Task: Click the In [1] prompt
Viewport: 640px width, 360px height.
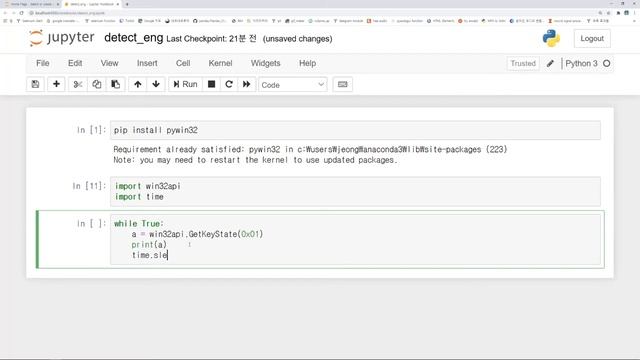Action: [91, 130]
